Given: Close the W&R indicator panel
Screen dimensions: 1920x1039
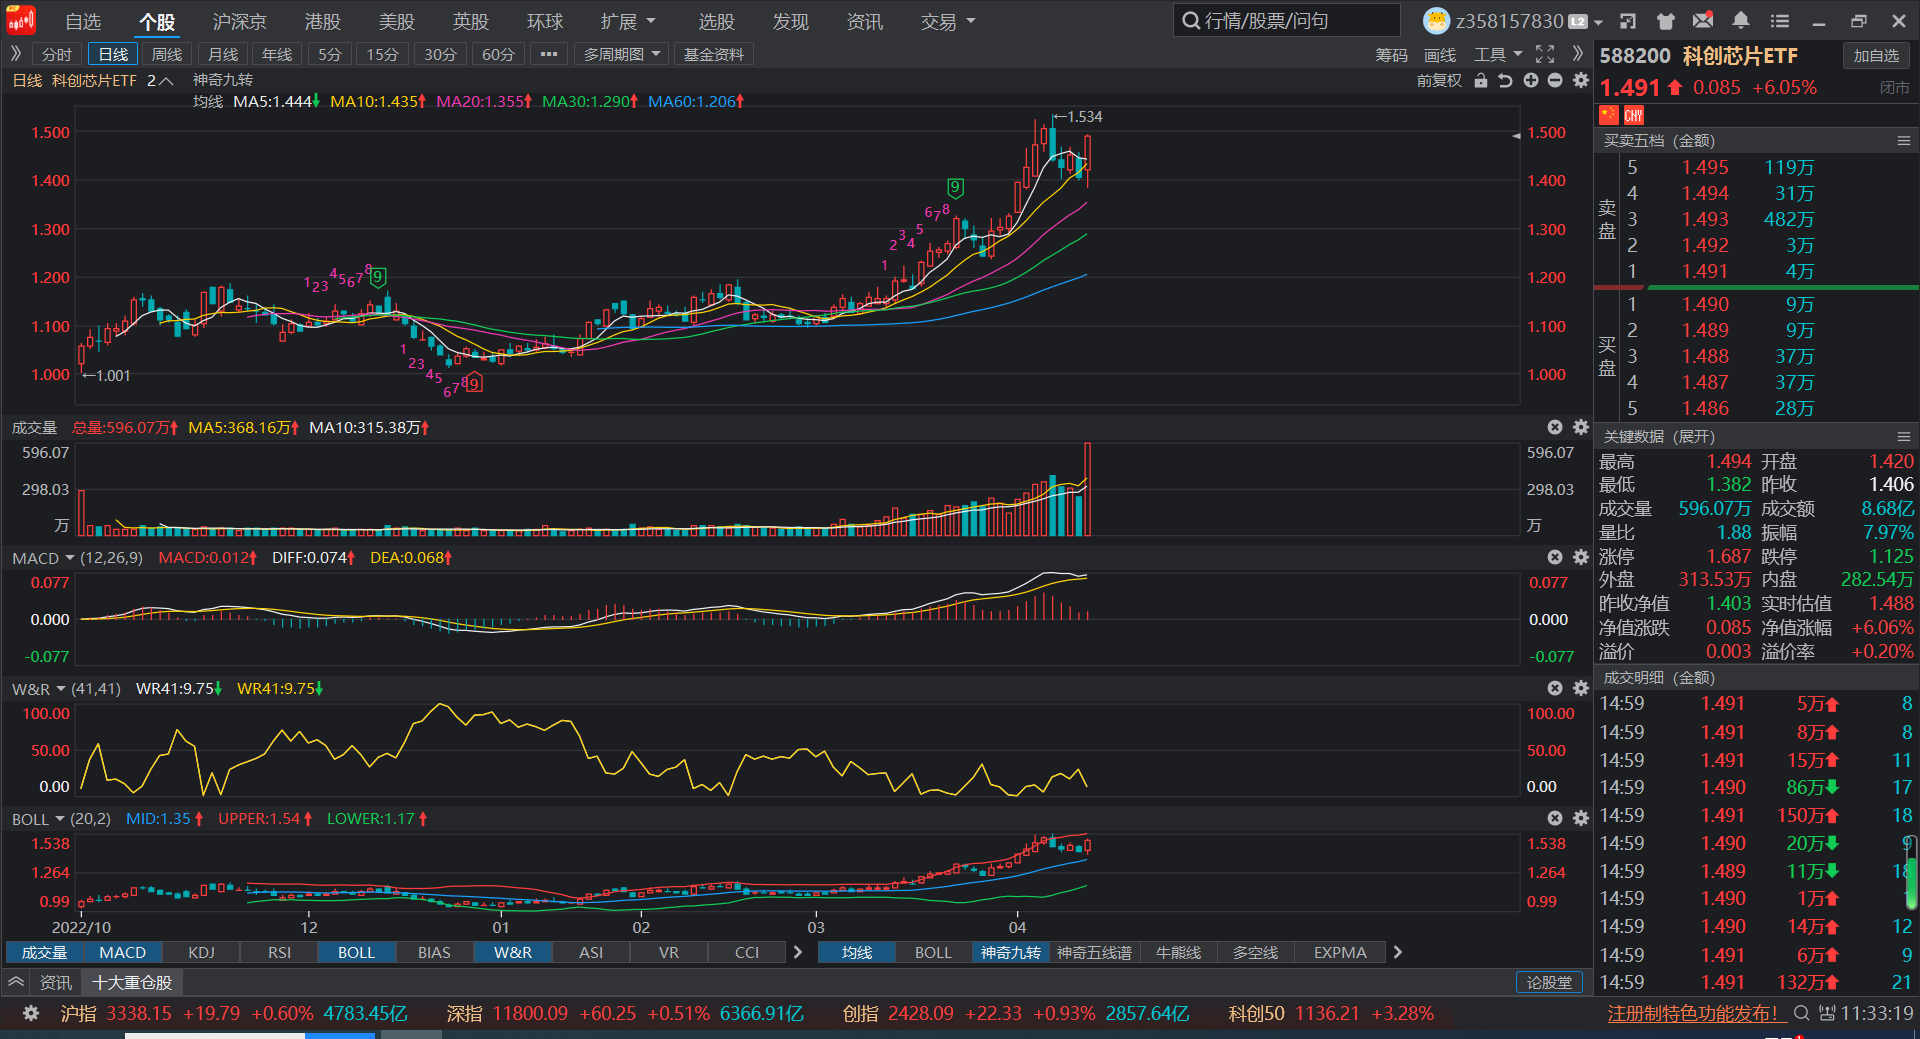Looking at the screenshot, I should tap(1555, 688).
